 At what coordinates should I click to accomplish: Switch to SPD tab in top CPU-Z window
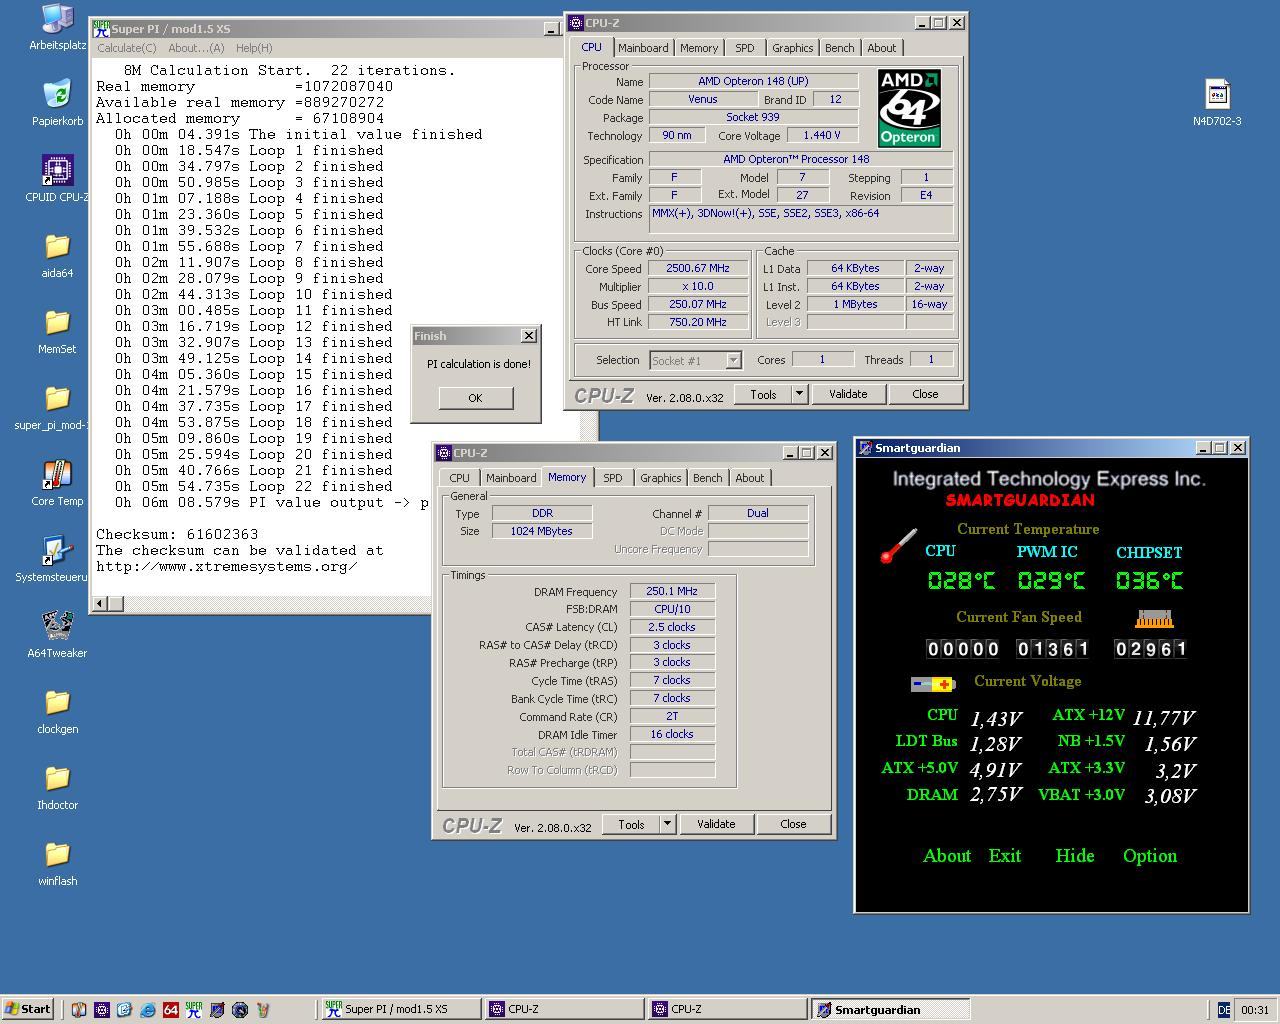[x=745, y=48]
